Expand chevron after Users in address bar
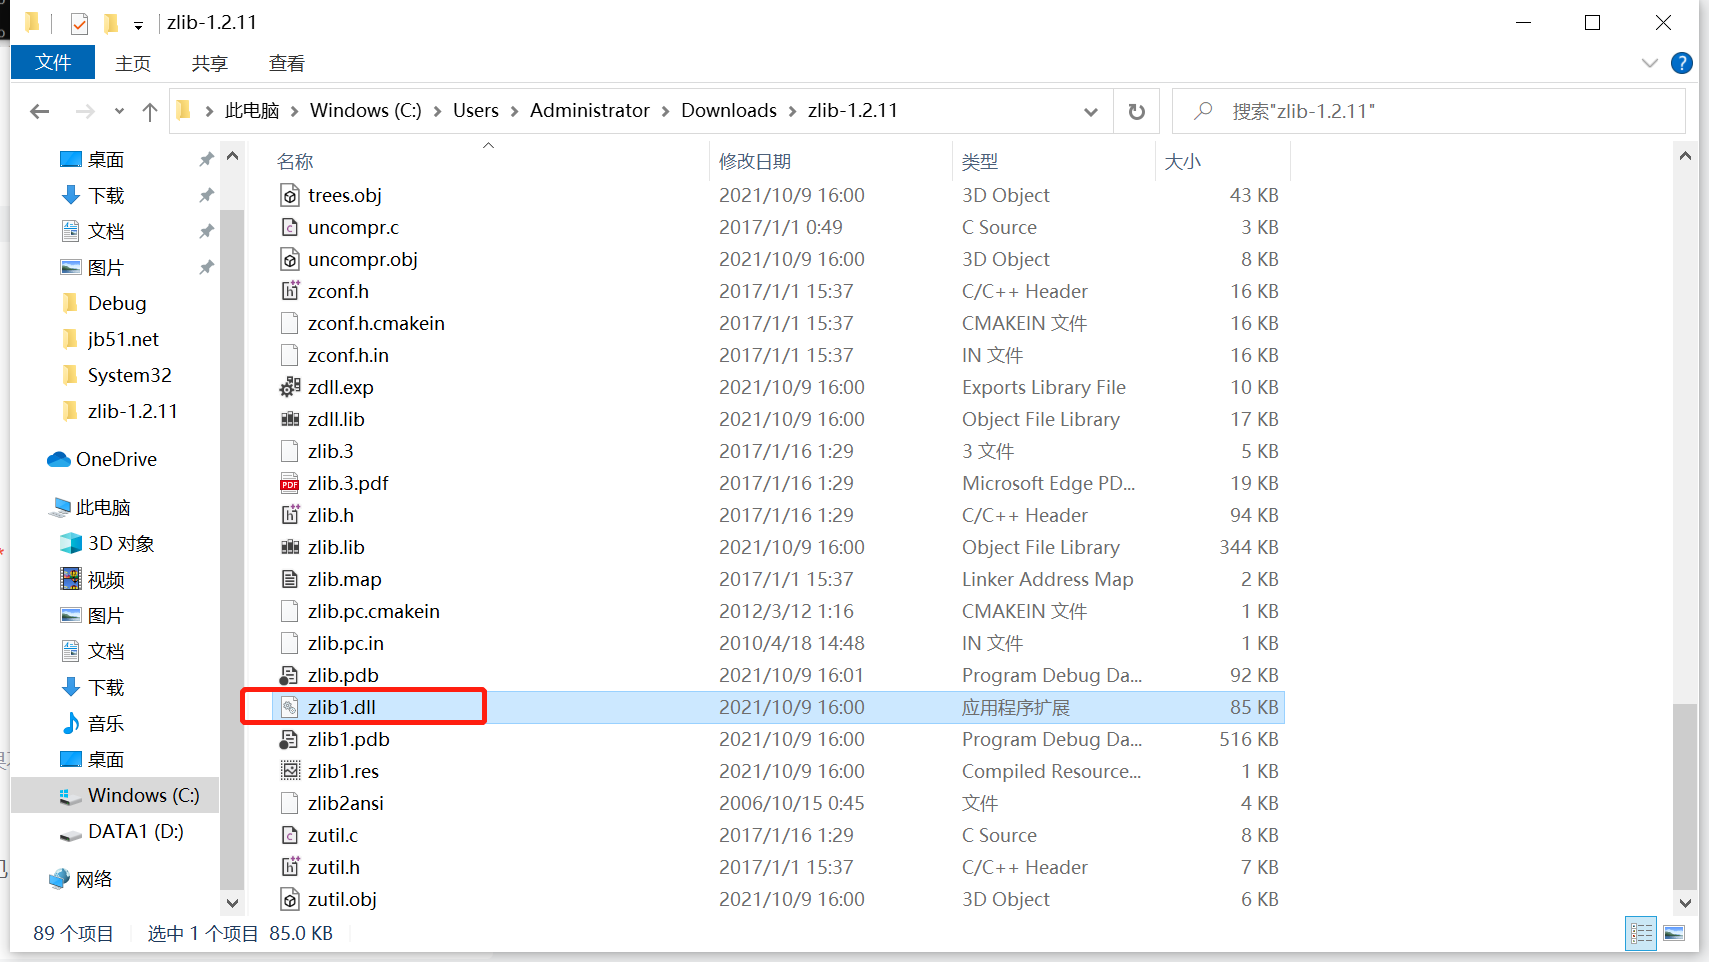The image size is (1709, 962). coord(515,111)
